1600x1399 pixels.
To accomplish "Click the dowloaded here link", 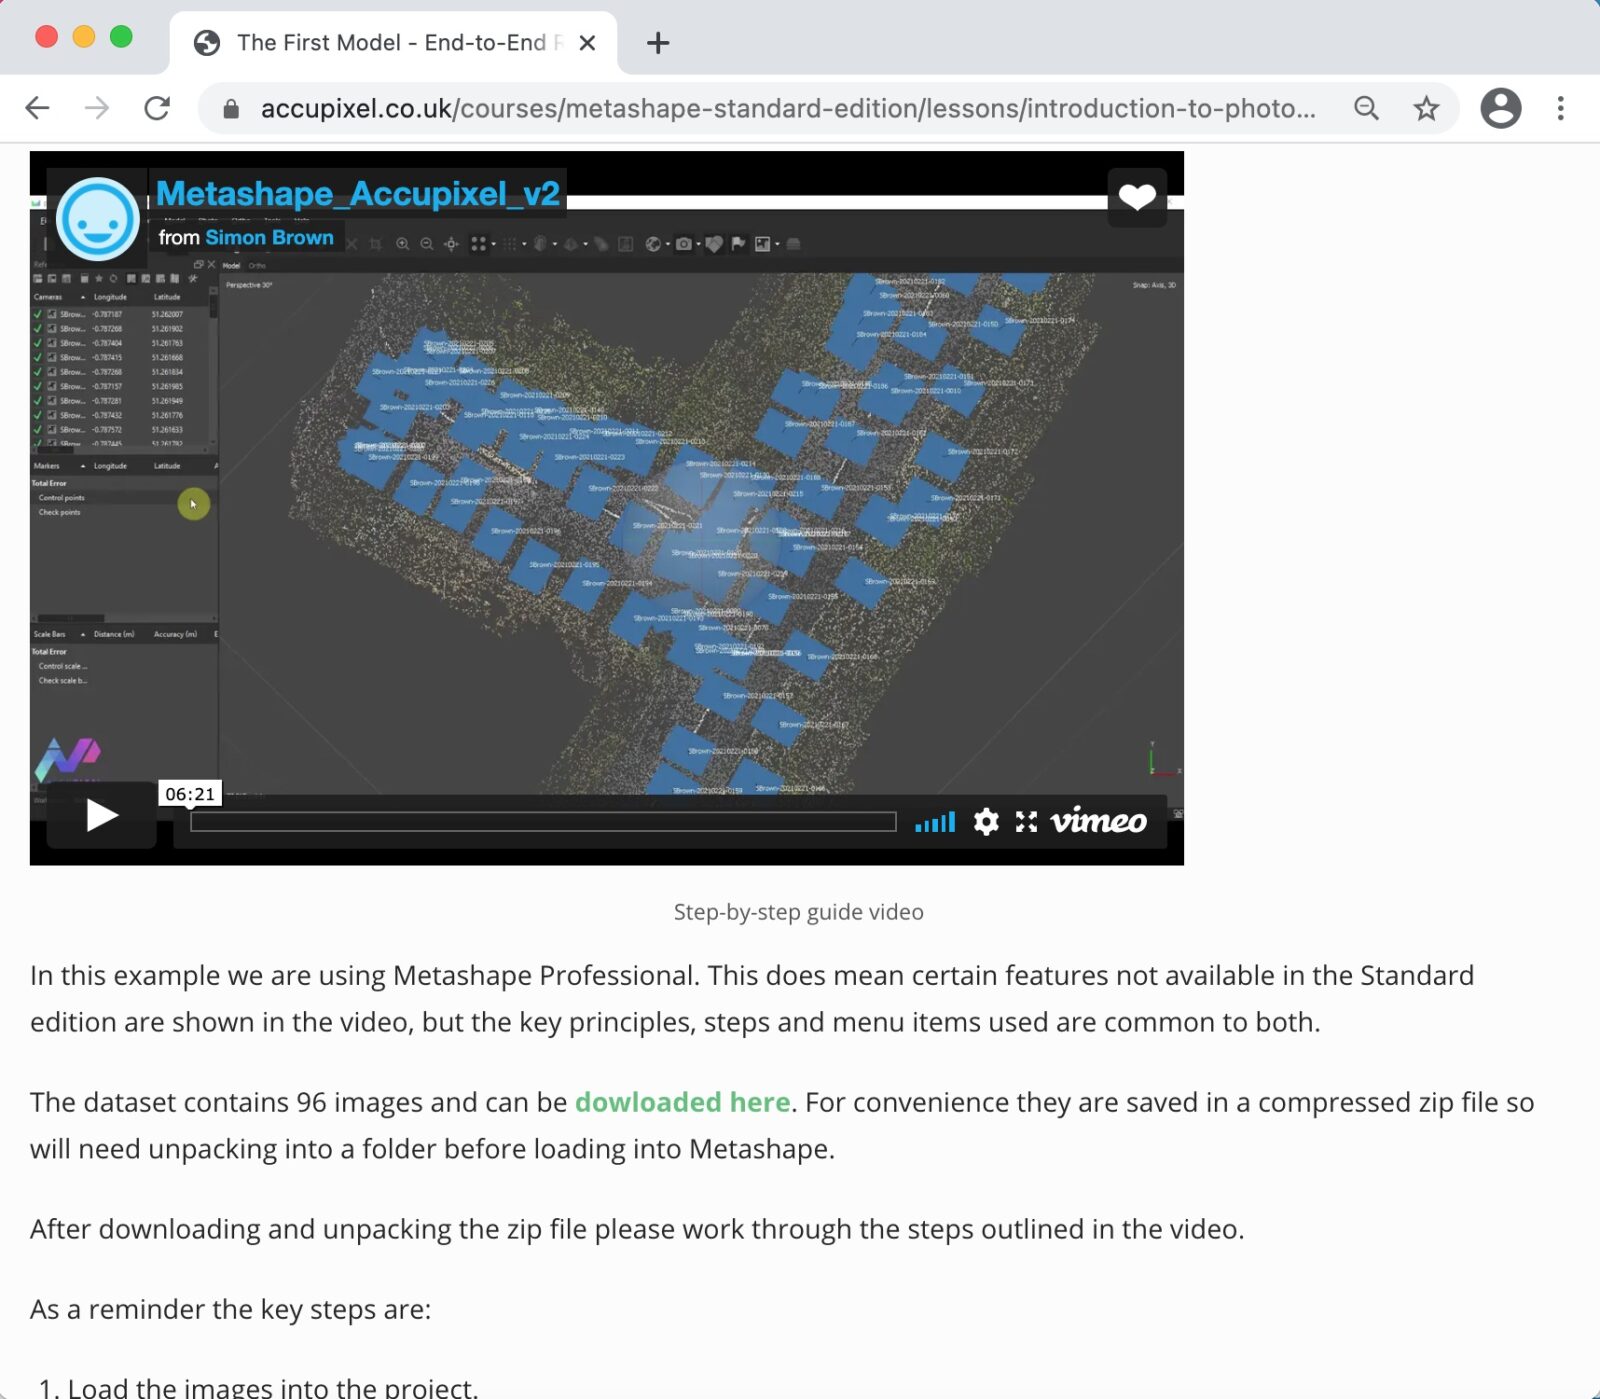I will pos(681,1102).
